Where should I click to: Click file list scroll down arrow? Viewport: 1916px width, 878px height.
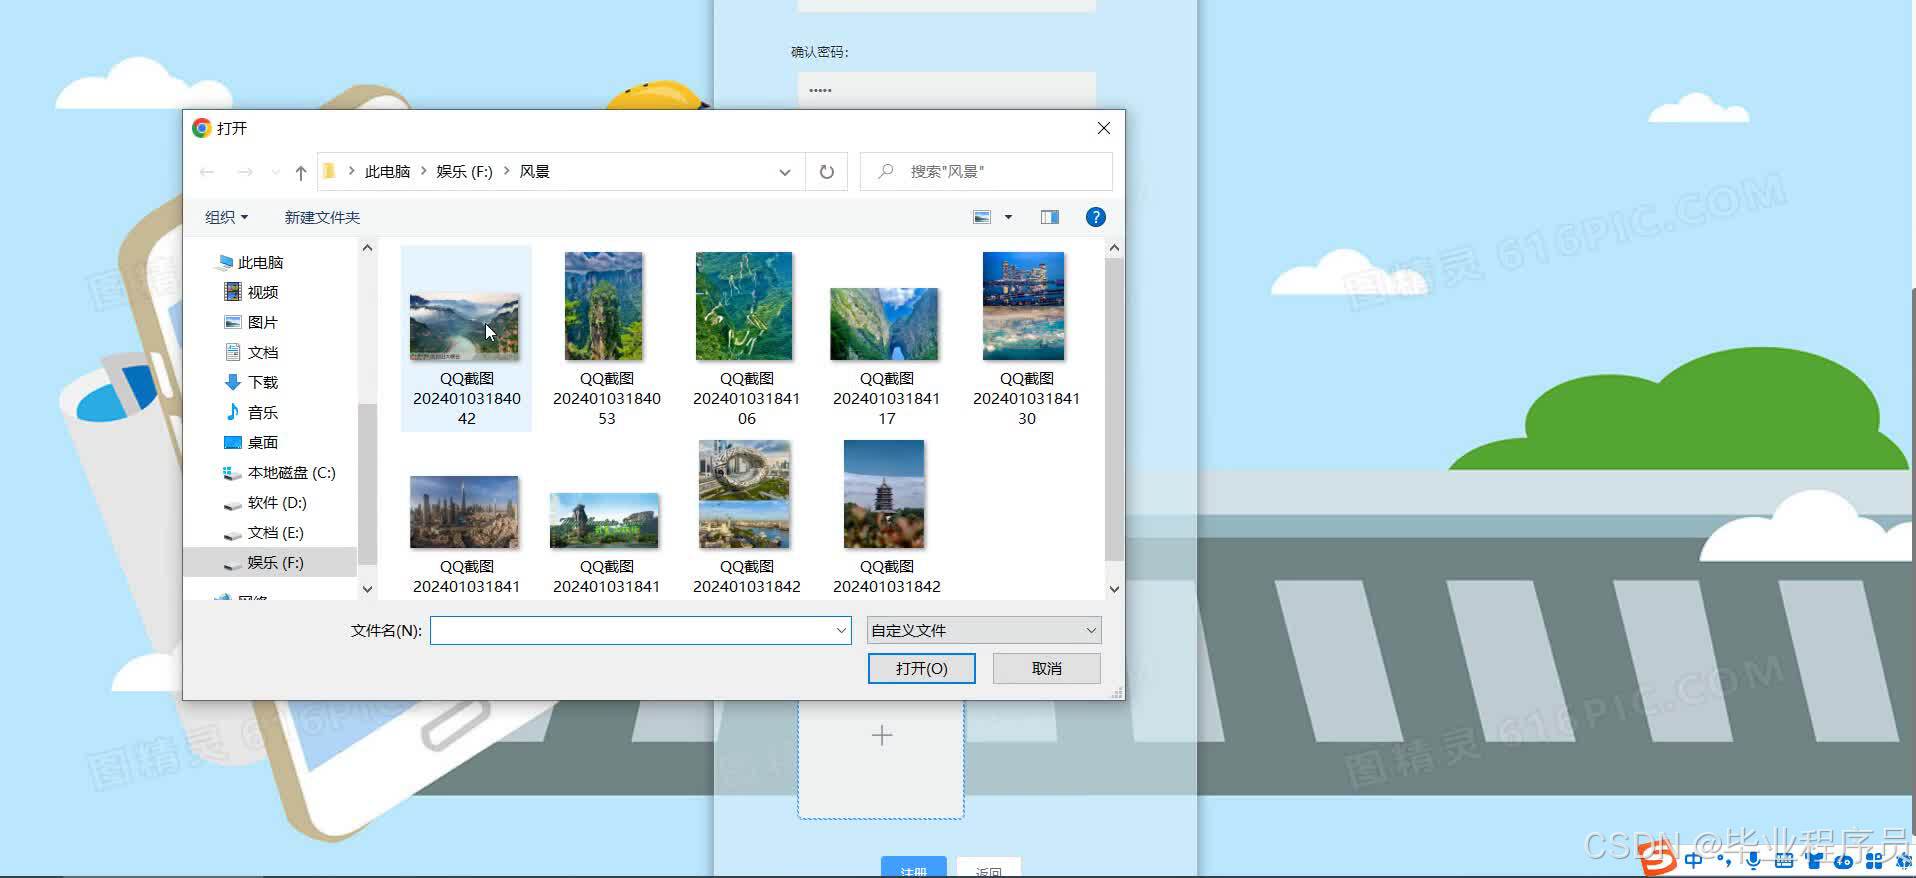click(1114, 589)
